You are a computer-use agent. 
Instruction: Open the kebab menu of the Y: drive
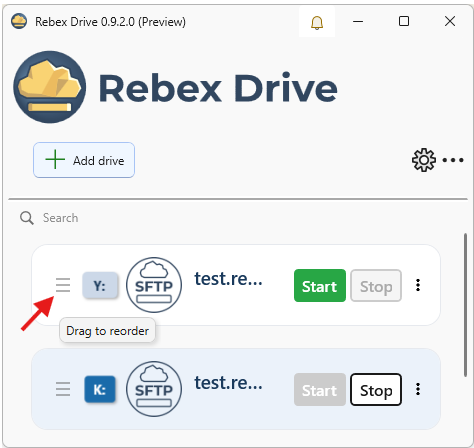pos(418,285)
